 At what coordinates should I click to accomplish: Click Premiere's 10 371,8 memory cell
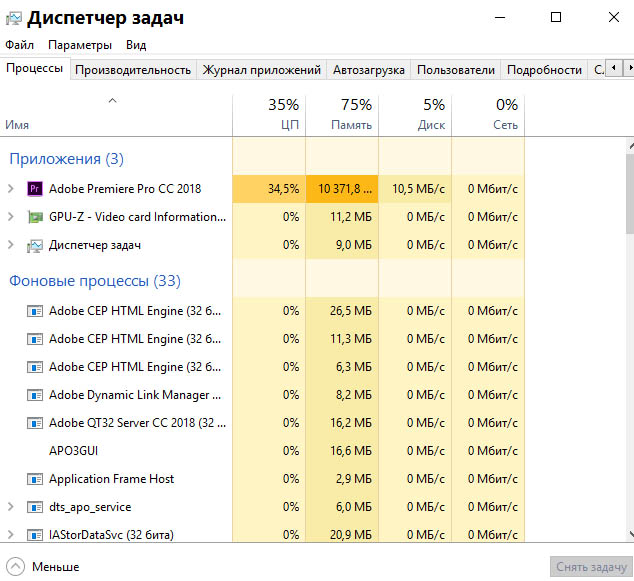tap(342, 189)
